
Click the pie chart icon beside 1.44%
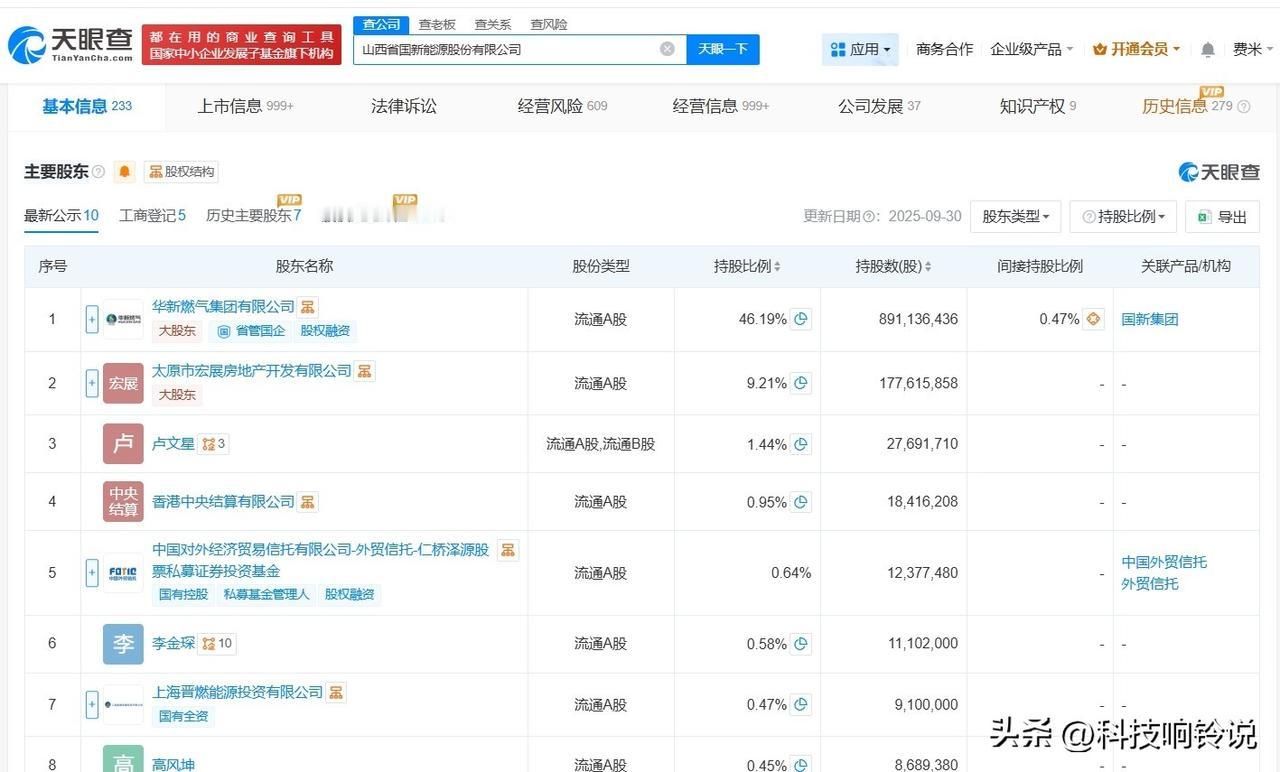[x=801, y=444]
